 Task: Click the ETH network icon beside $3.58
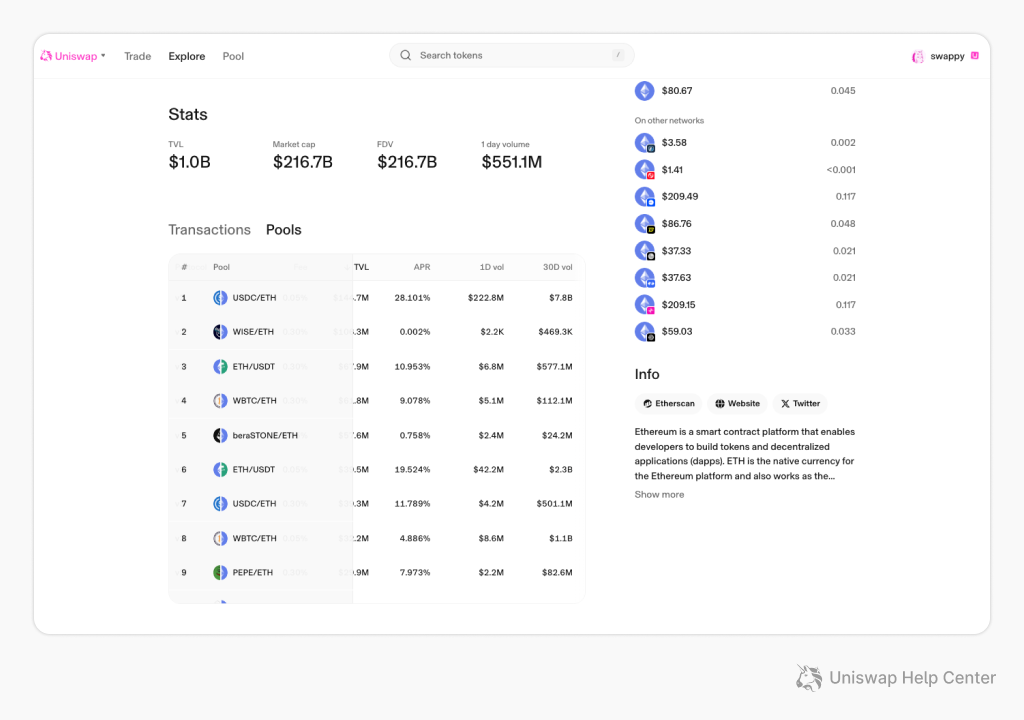tap(645, 143)
